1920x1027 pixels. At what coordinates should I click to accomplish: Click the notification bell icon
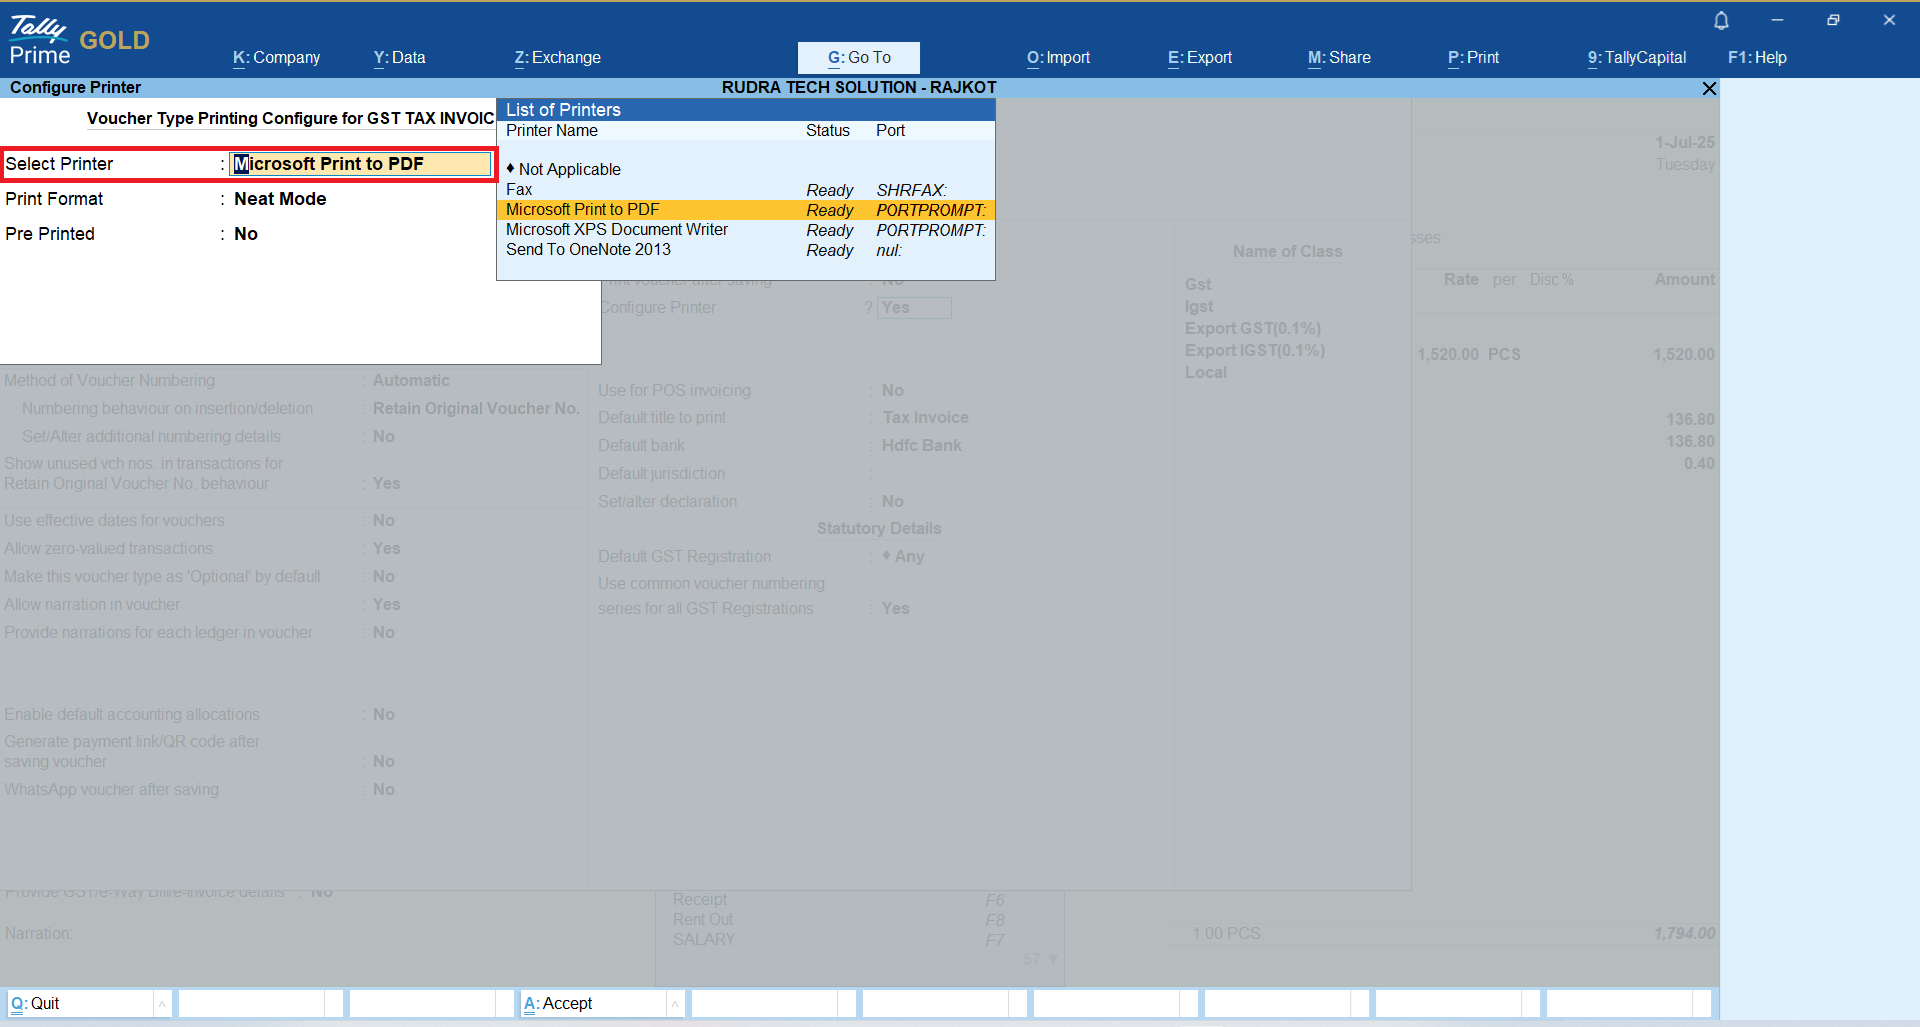coord(1721,21)
